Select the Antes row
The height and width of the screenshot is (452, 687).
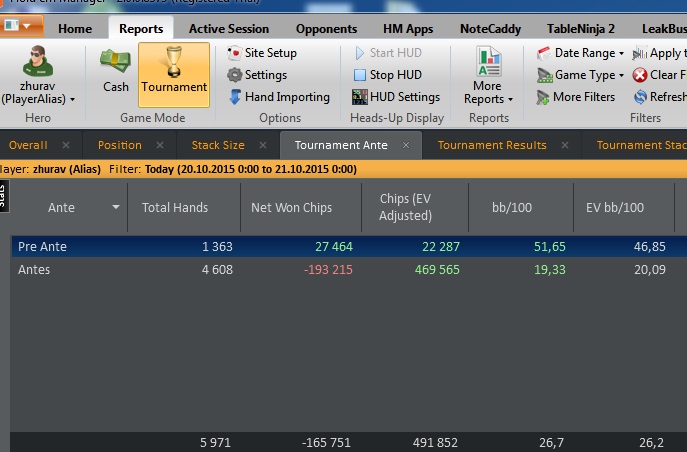(x=34, y=270)
